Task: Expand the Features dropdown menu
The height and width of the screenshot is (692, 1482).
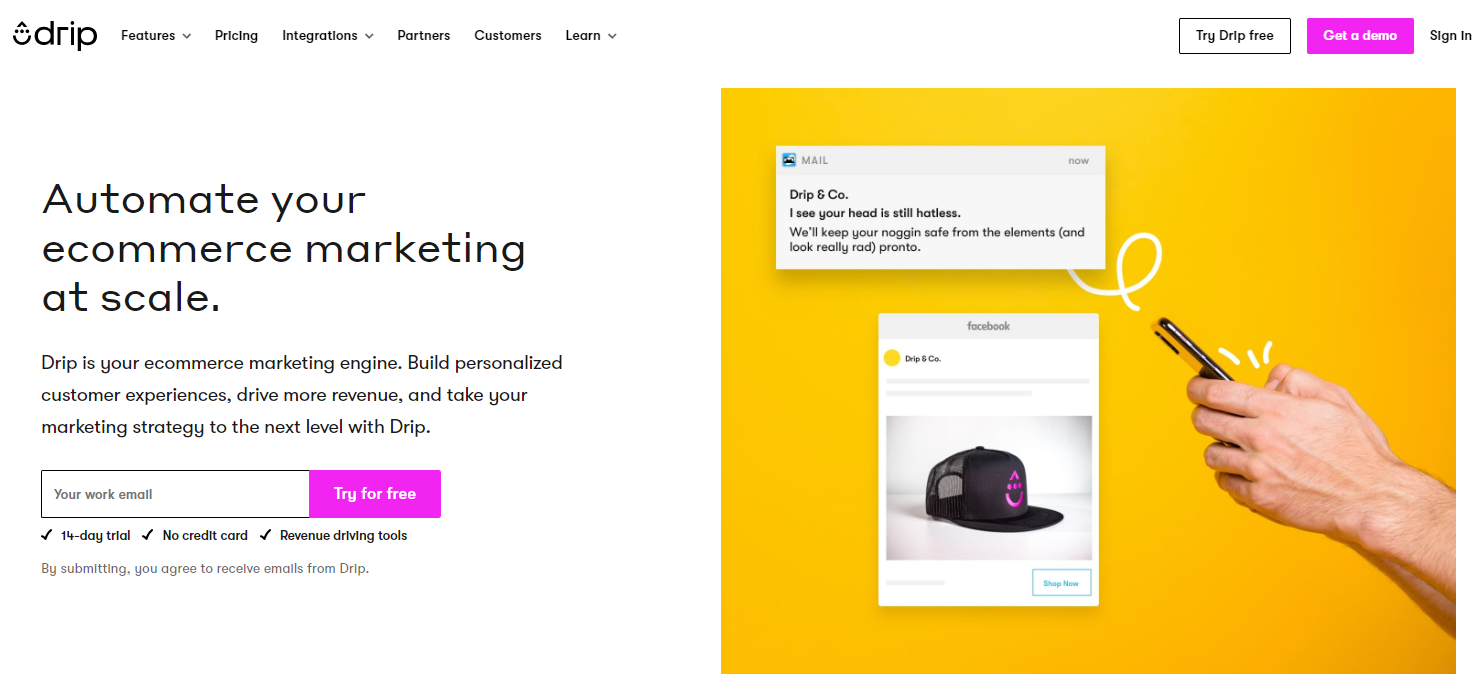Action: 155,35
